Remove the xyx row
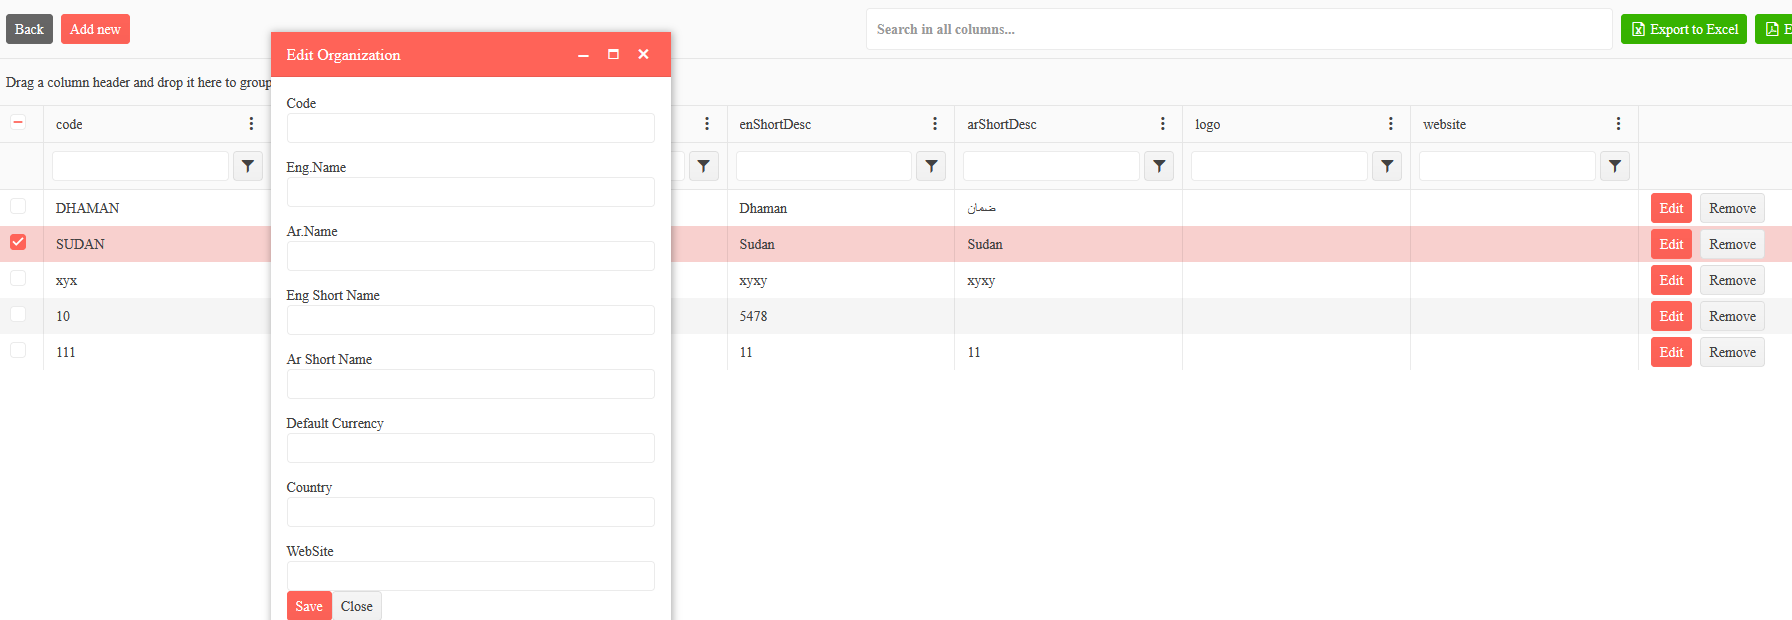This screenshot has width=1792, height=620. click(x=1732, y=280)
